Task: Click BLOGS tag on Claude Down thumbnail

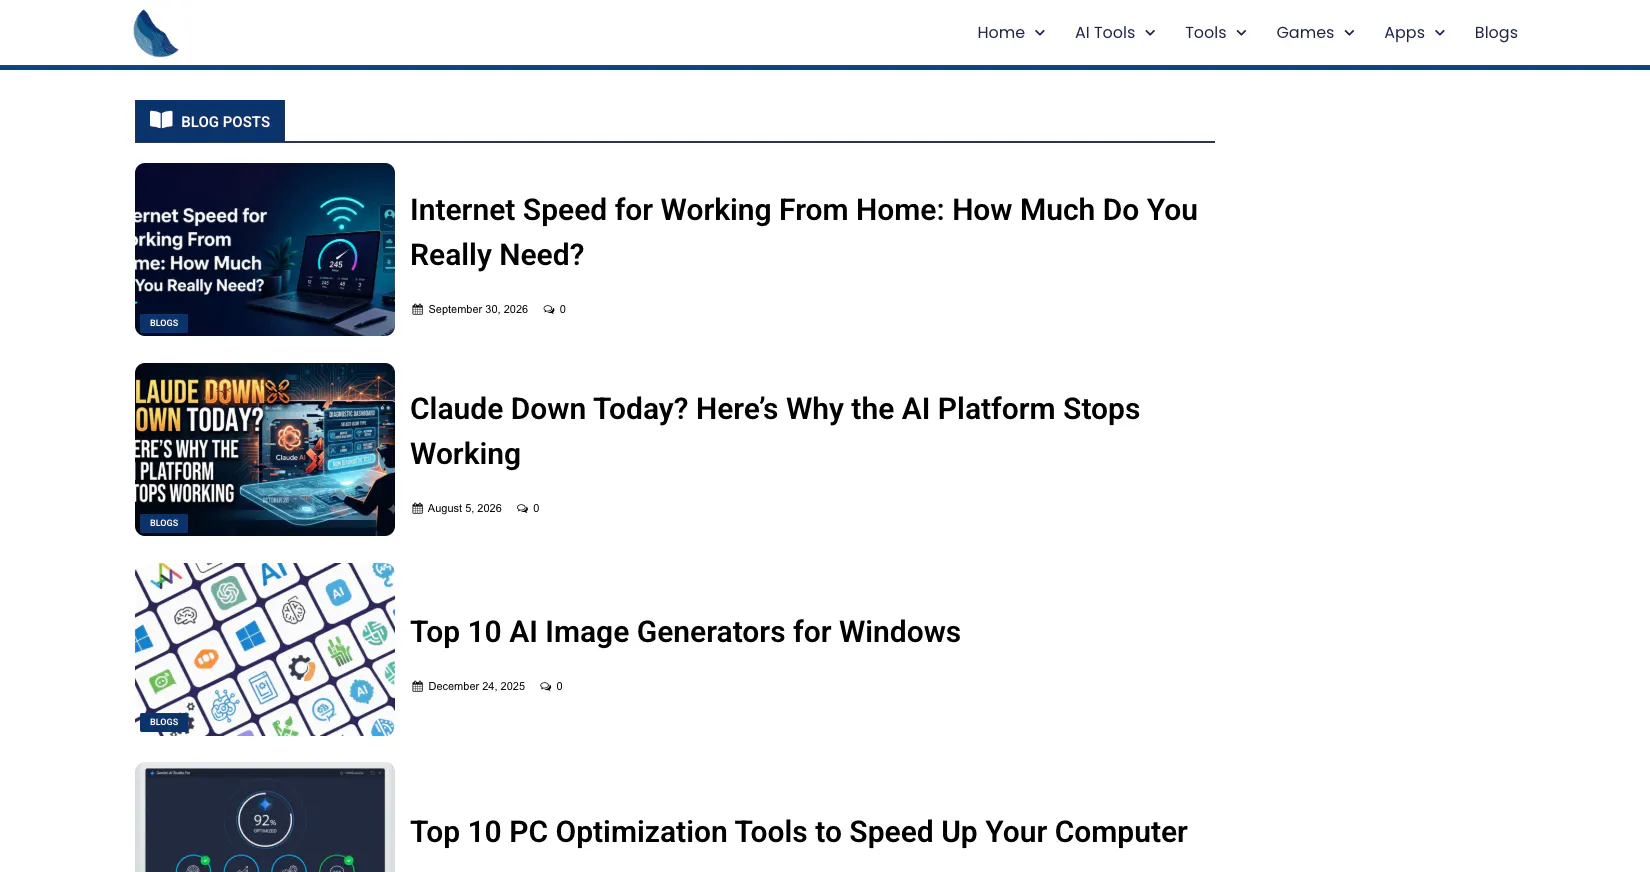Action: (164, 523)
